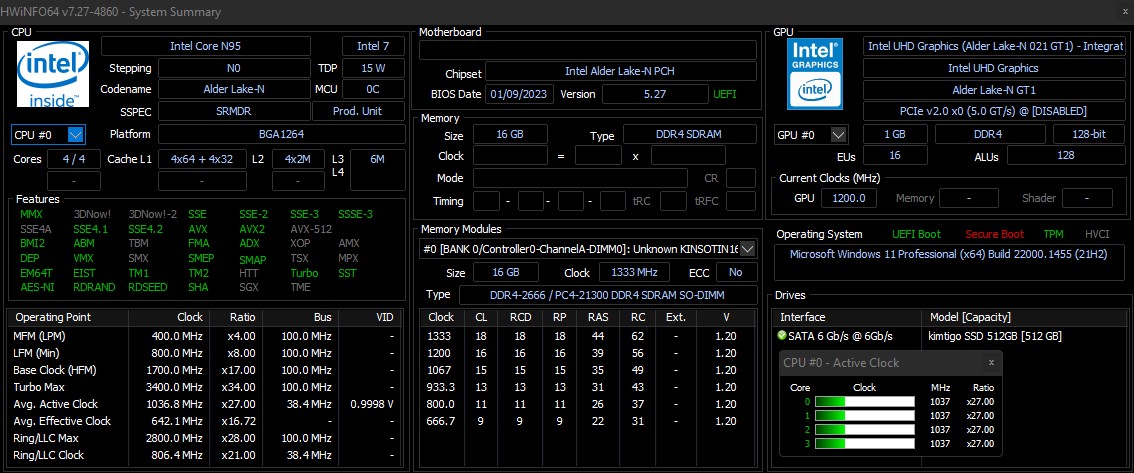Click Core 0 clock bar in Active Clock
This screenshot has width=1134, height=473.
pos(864,402)
